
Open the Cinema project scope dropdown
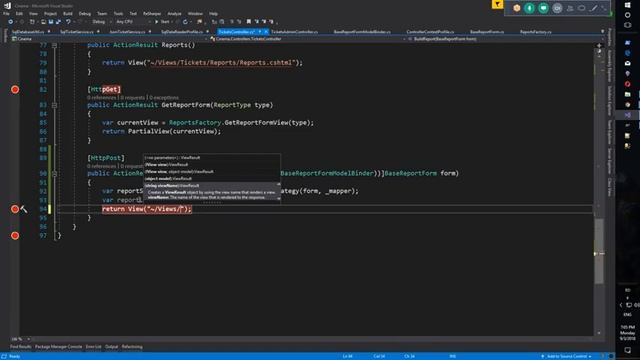(109, 39)
